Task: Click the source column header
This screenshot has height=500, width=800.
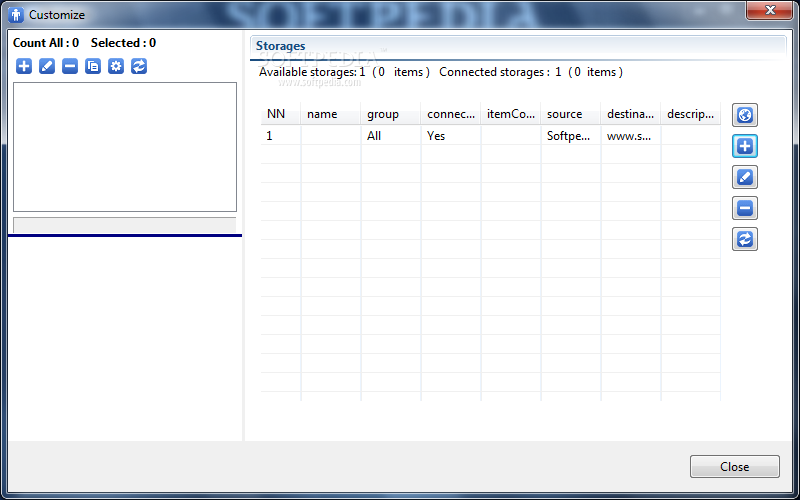Action: [x=571, y=114]
